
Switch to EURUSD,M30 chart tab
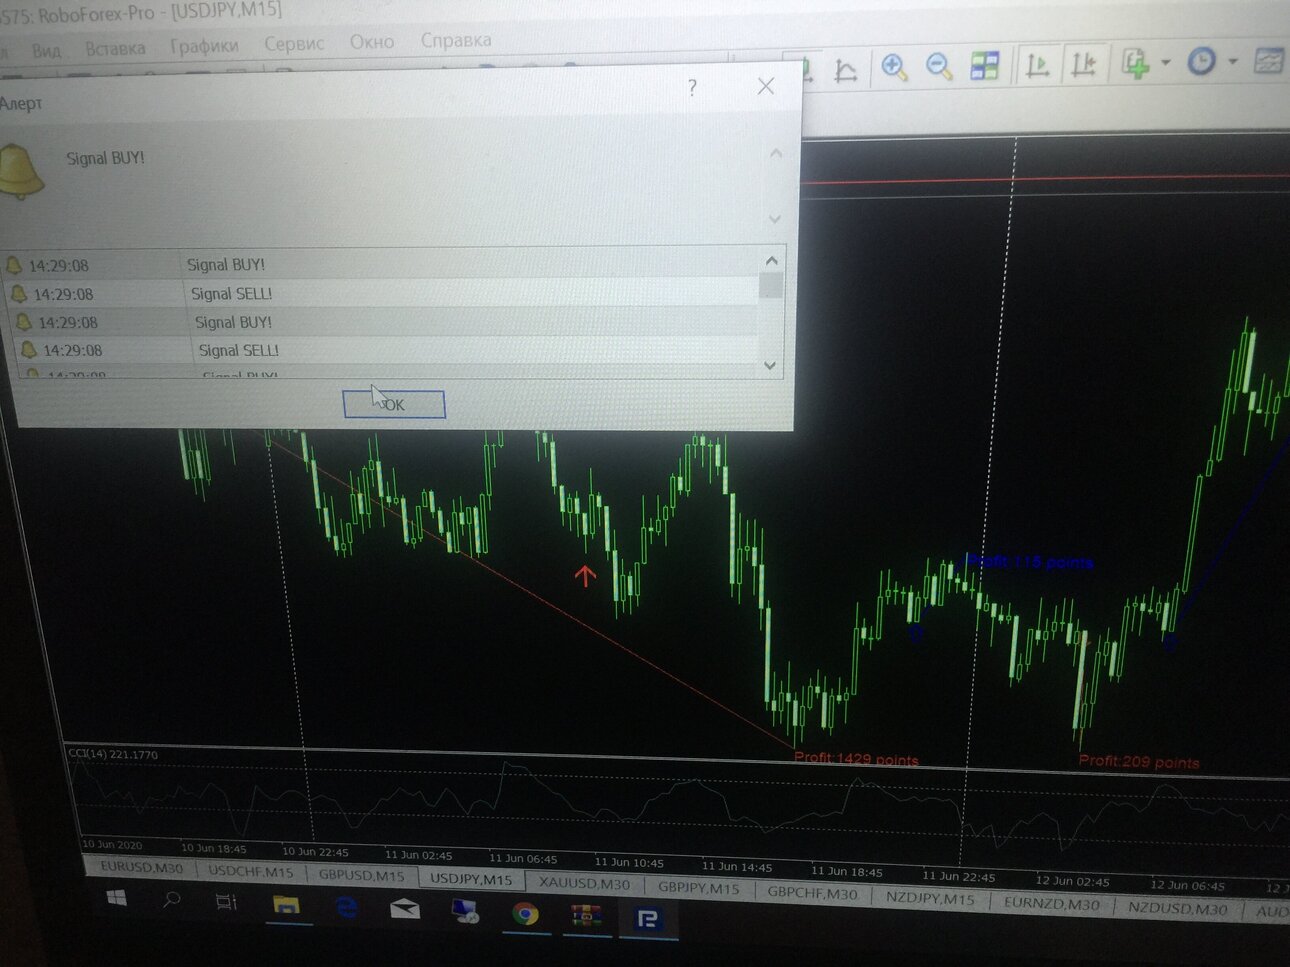[x=141, y=867]
